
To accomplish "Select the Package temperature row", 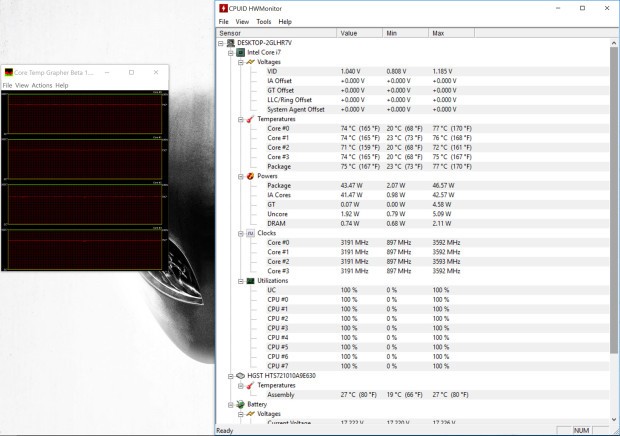I will tap(412, 166).
